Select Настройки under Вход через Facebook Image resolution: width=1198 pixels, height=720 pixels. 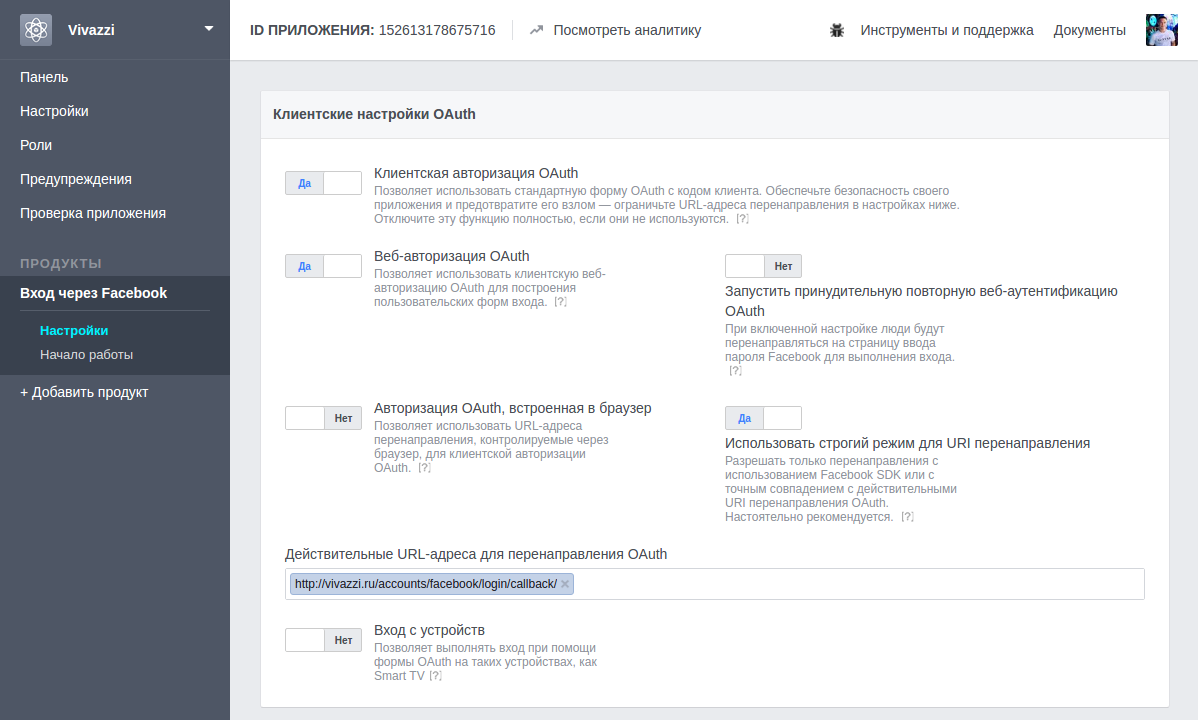click(x=74, y=330)
